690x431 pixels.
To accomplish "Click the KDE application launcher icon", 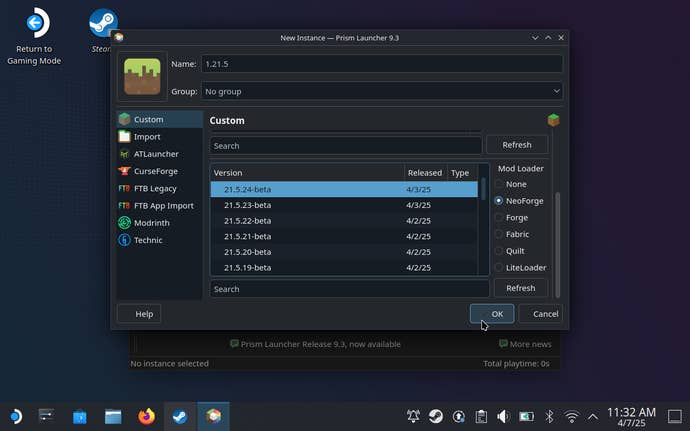I will point(15,416).
